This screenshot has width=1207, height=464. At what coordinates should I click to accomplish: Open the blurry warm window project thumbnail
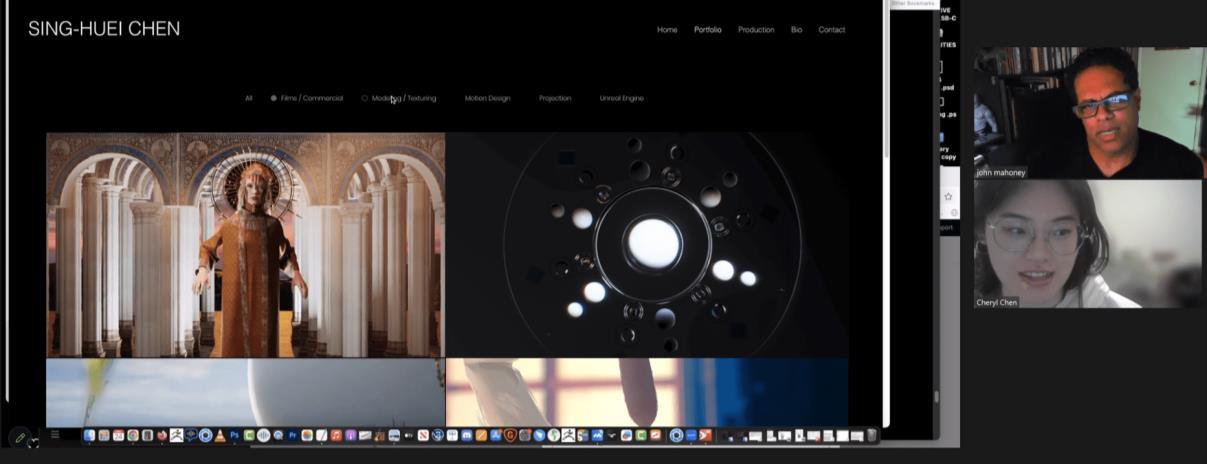click(647, 393)
